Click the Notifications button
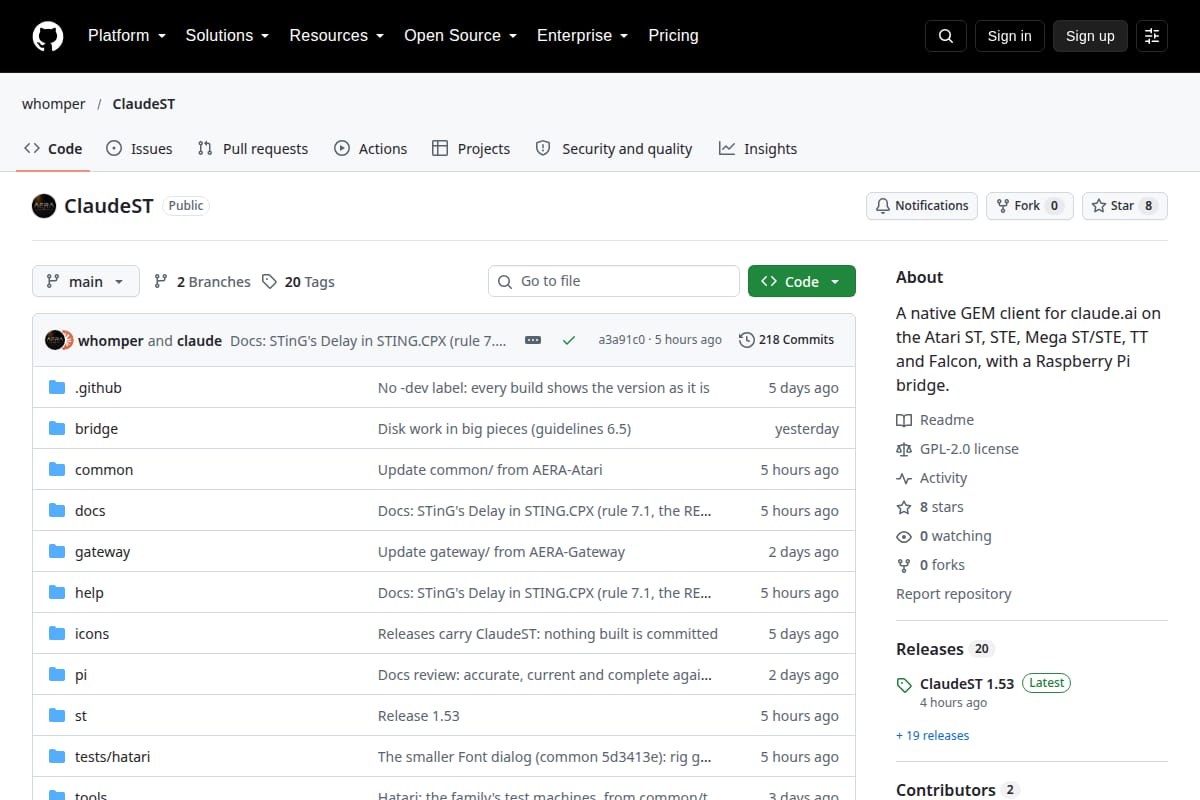Screen dimensions: 1200x800 pos(922,206)
